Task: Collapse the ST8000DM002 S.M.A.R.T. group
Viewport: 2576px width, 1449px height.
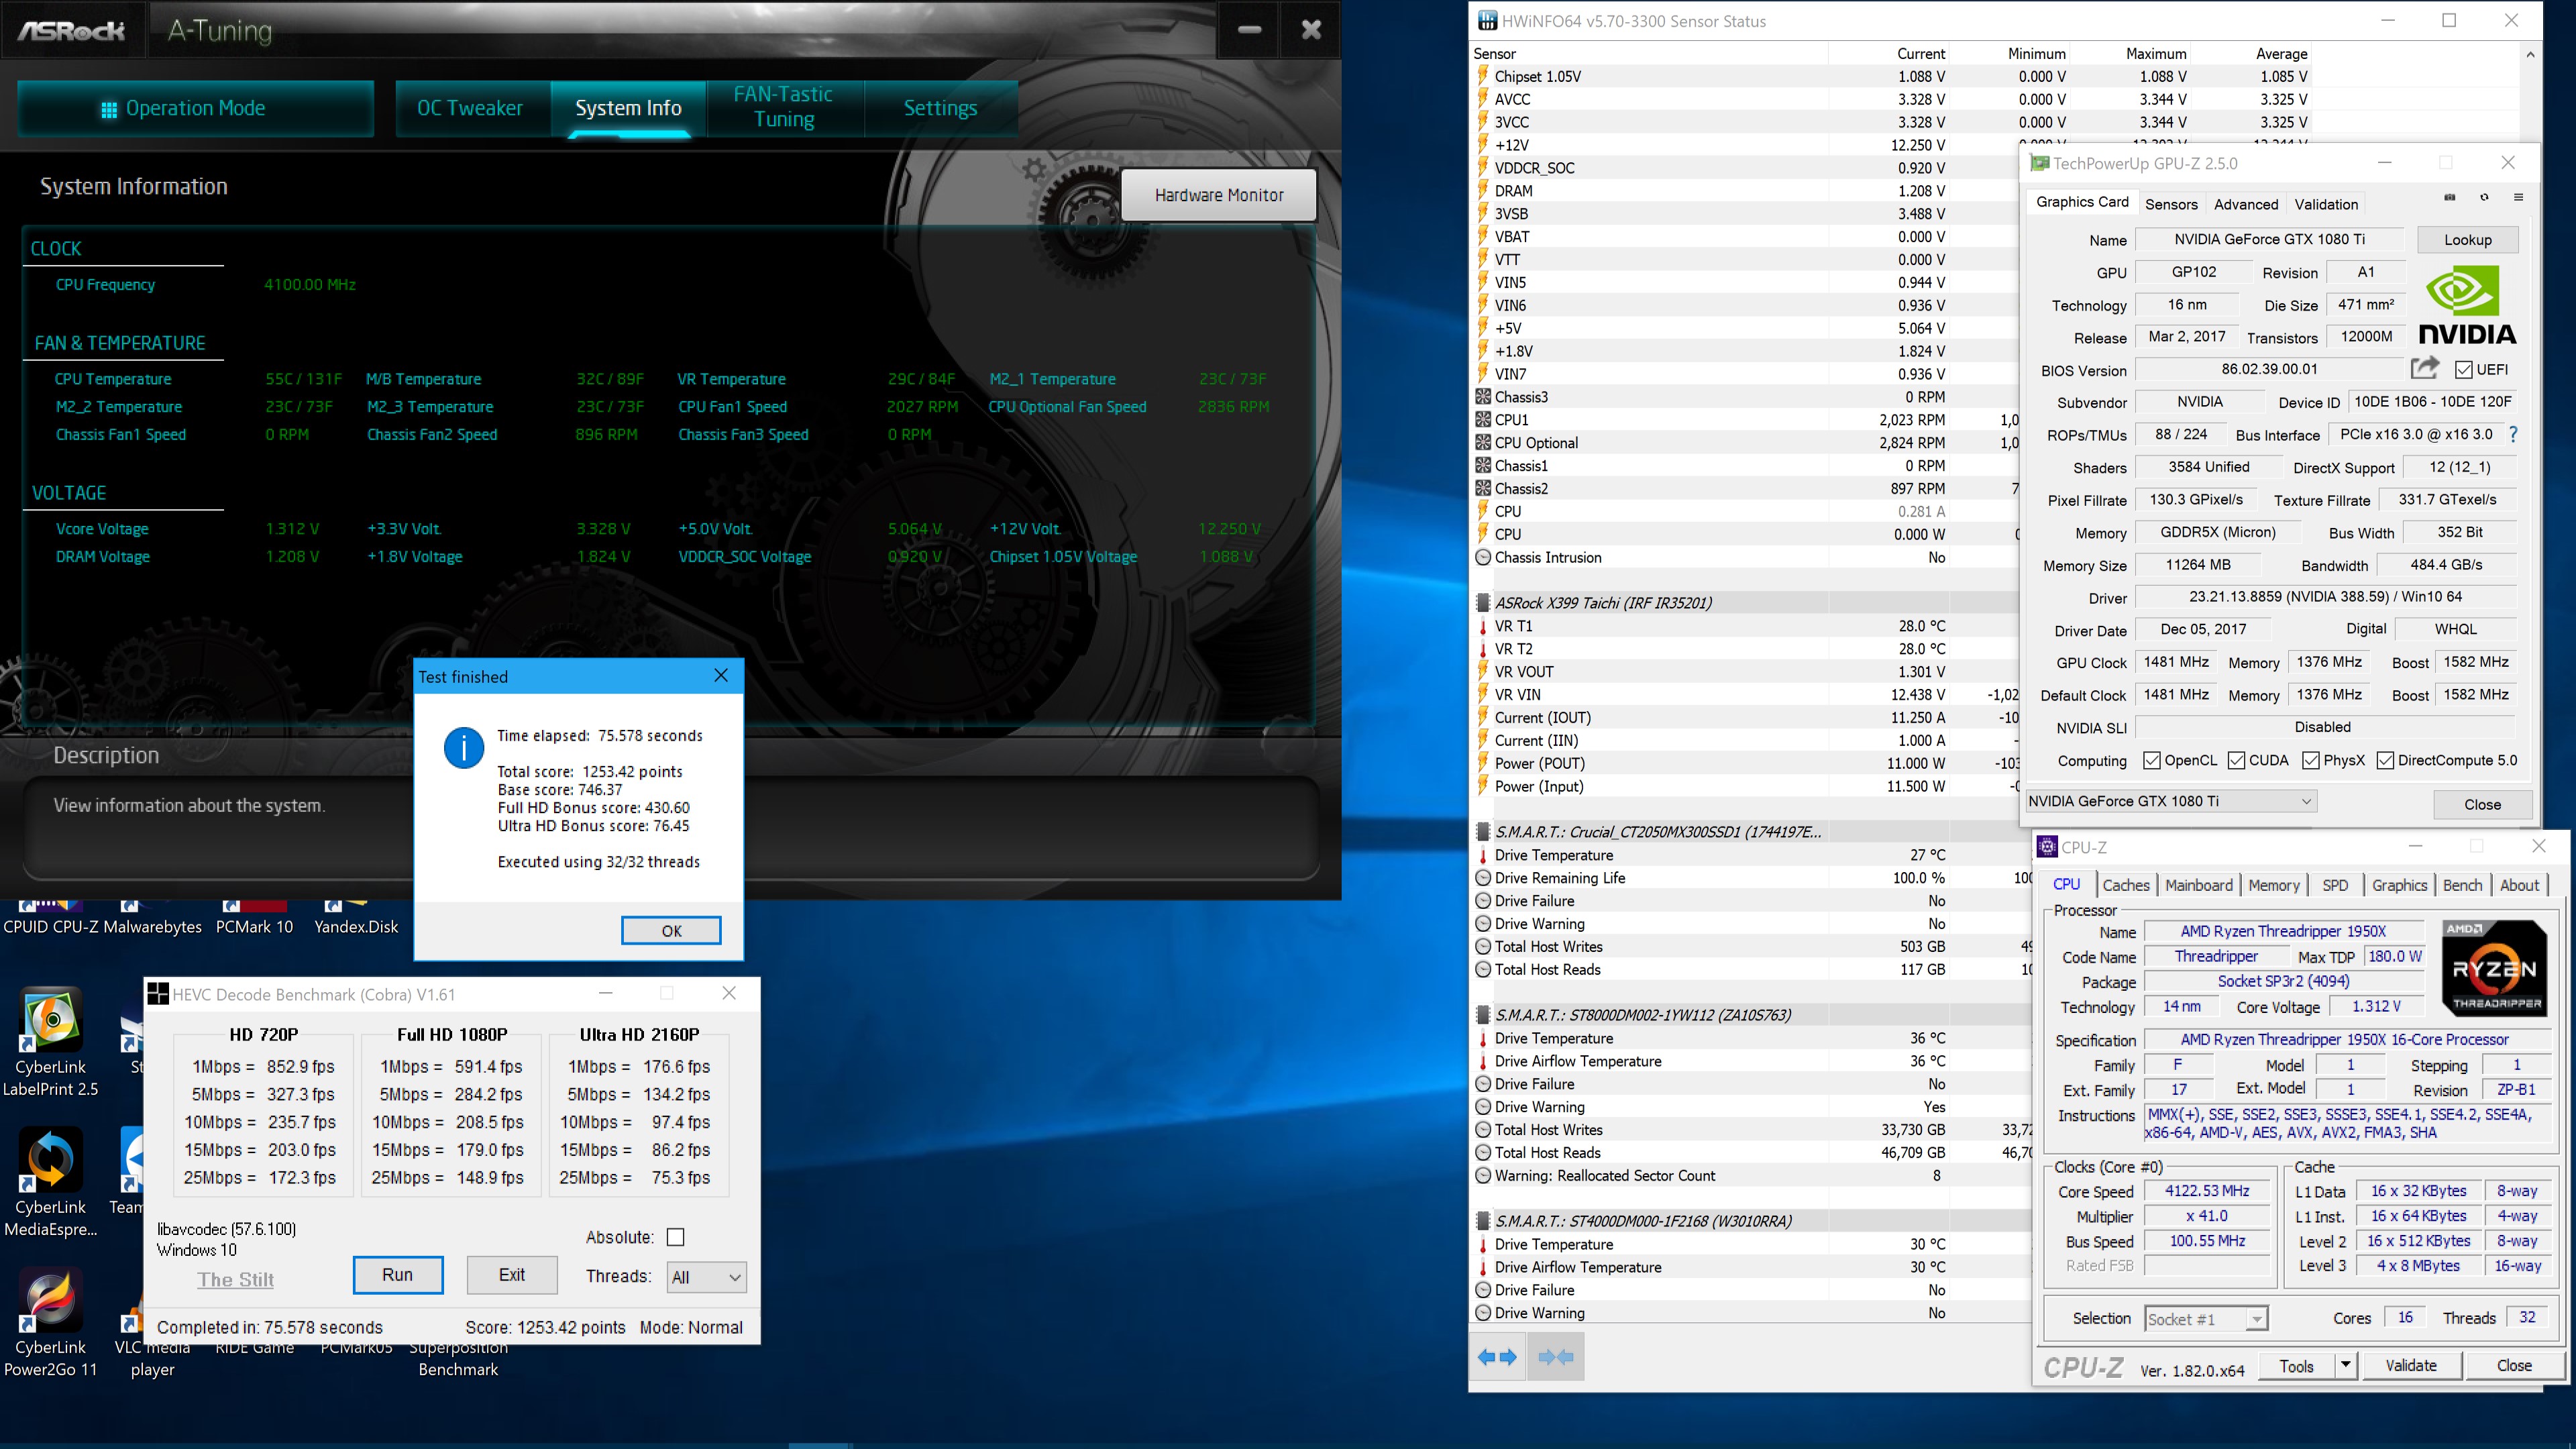Action: [1484, 1015]
